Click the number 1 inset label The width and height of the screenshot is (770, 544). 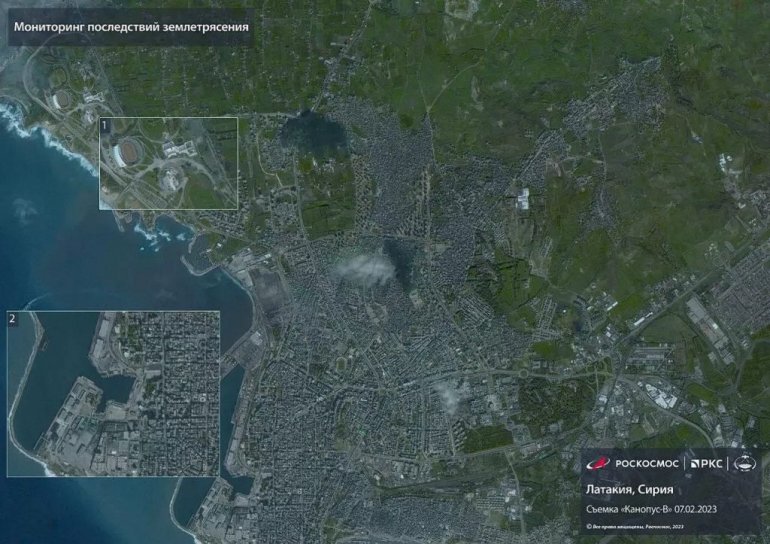pos(105,124)
